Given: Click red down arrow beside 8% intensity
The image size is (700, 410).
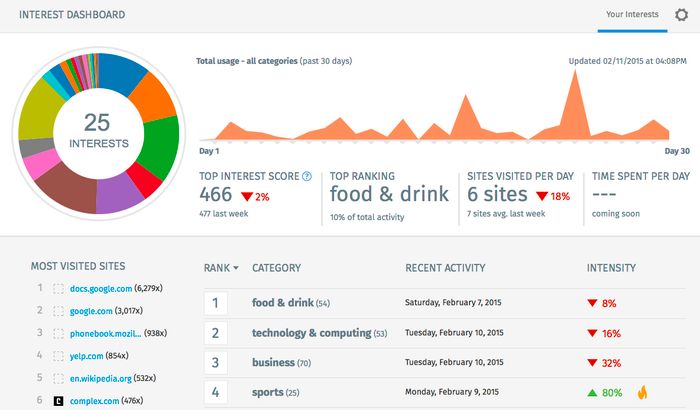Looking at the screenshot, I should [x=592, y=302].
